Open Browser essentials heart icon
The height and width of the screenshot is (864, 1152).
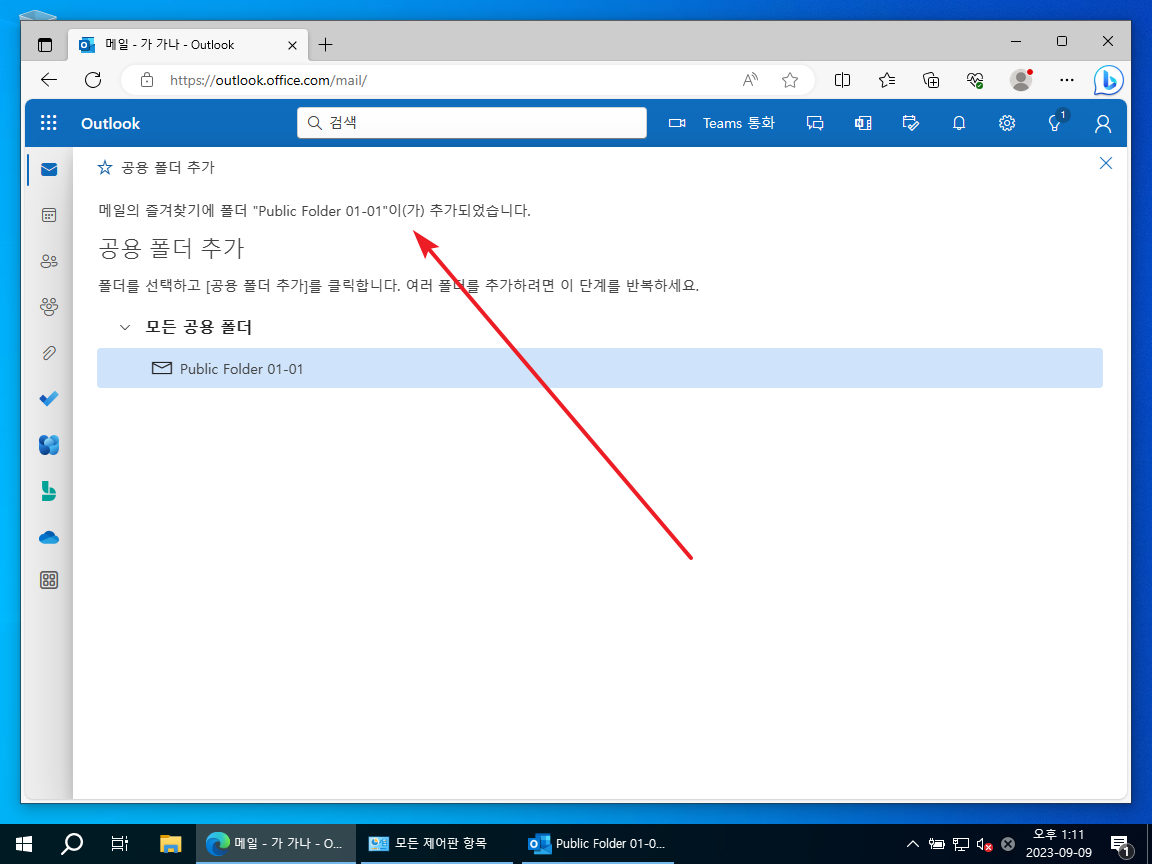[975, 80]
